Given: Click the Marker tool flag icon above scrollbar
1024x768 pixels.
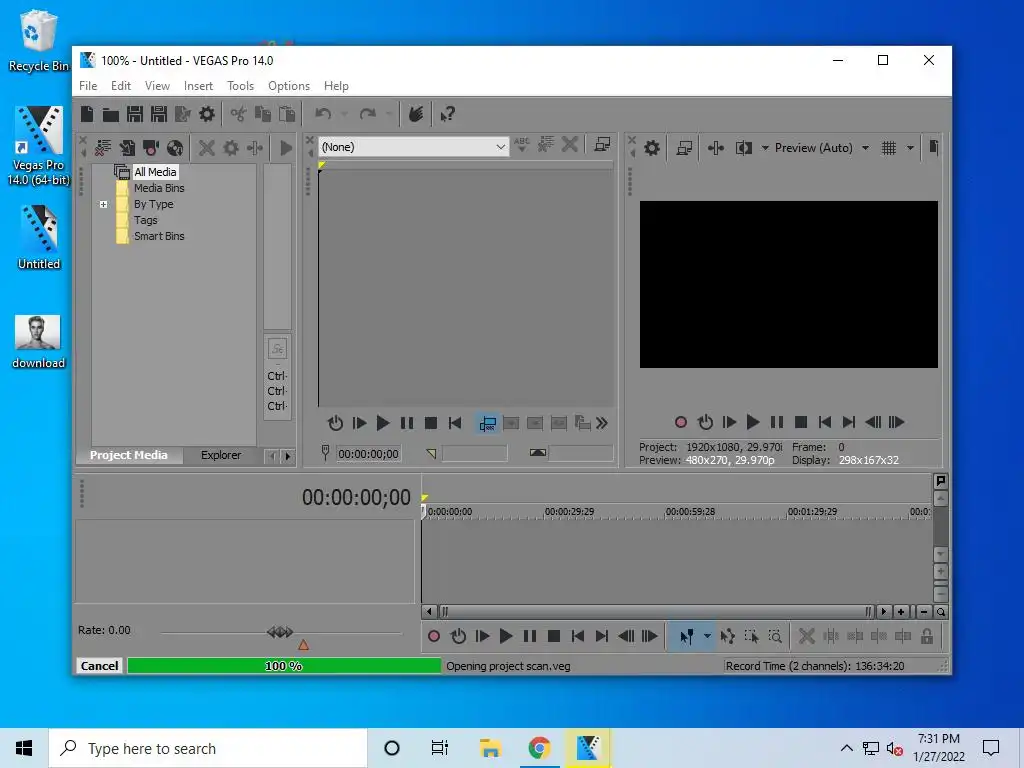Looking at the screenshot, I should tap(940, 481).
